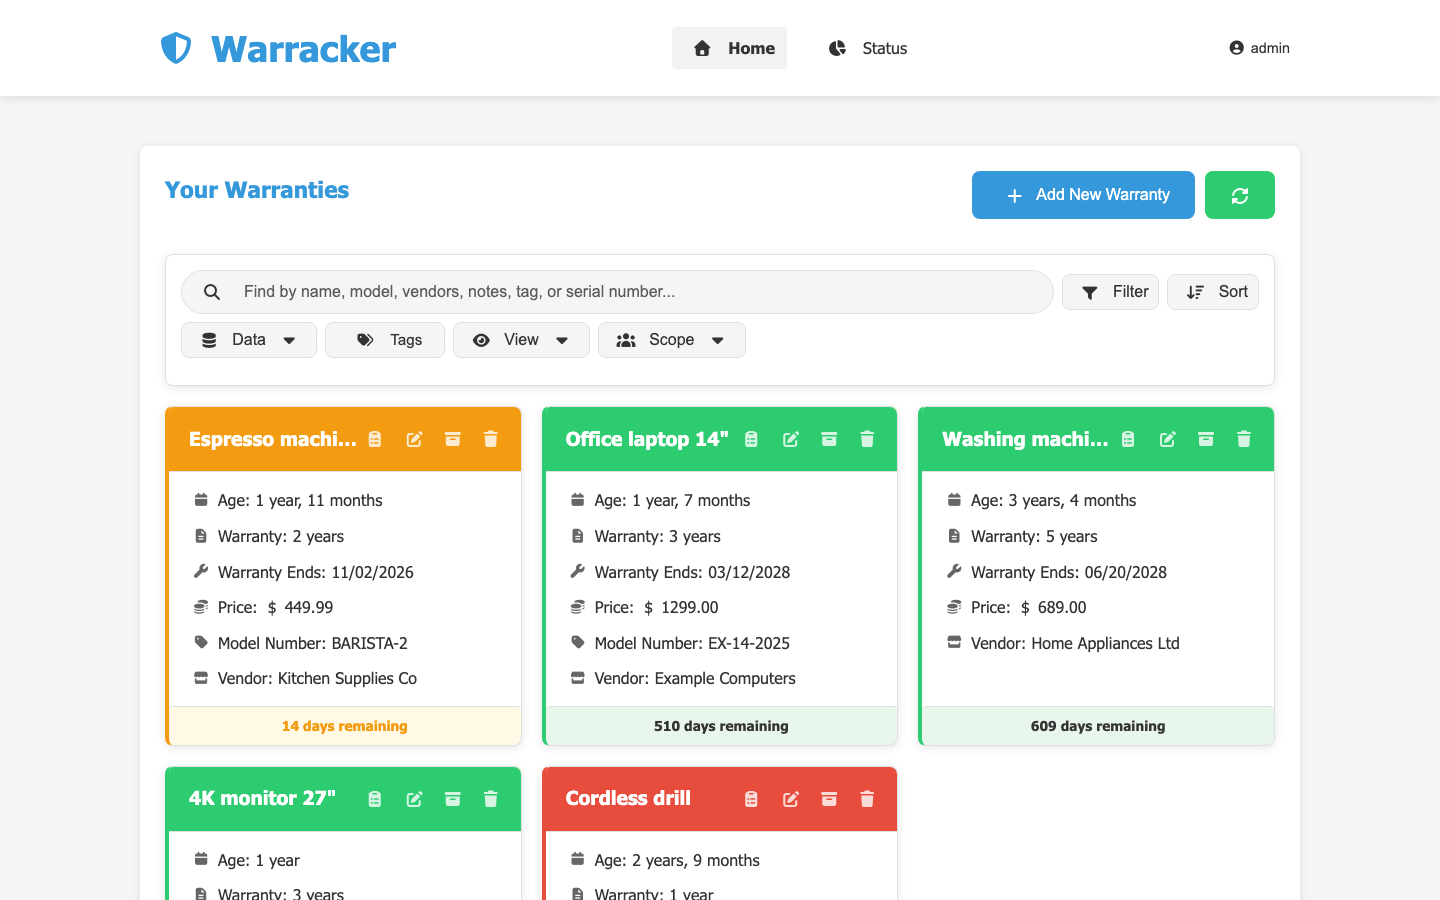The width and height of the screenshot is (1440, 900).
Task: Switch to the Status page
Action: point(868,48)
